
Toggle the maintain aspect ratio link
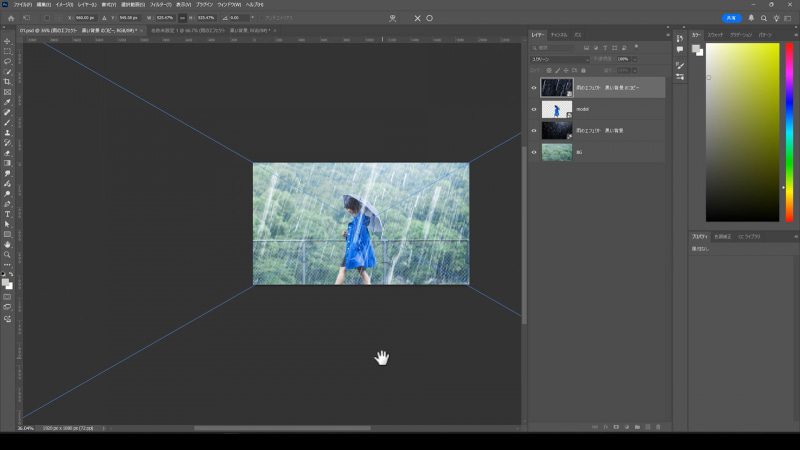point(182,18)
